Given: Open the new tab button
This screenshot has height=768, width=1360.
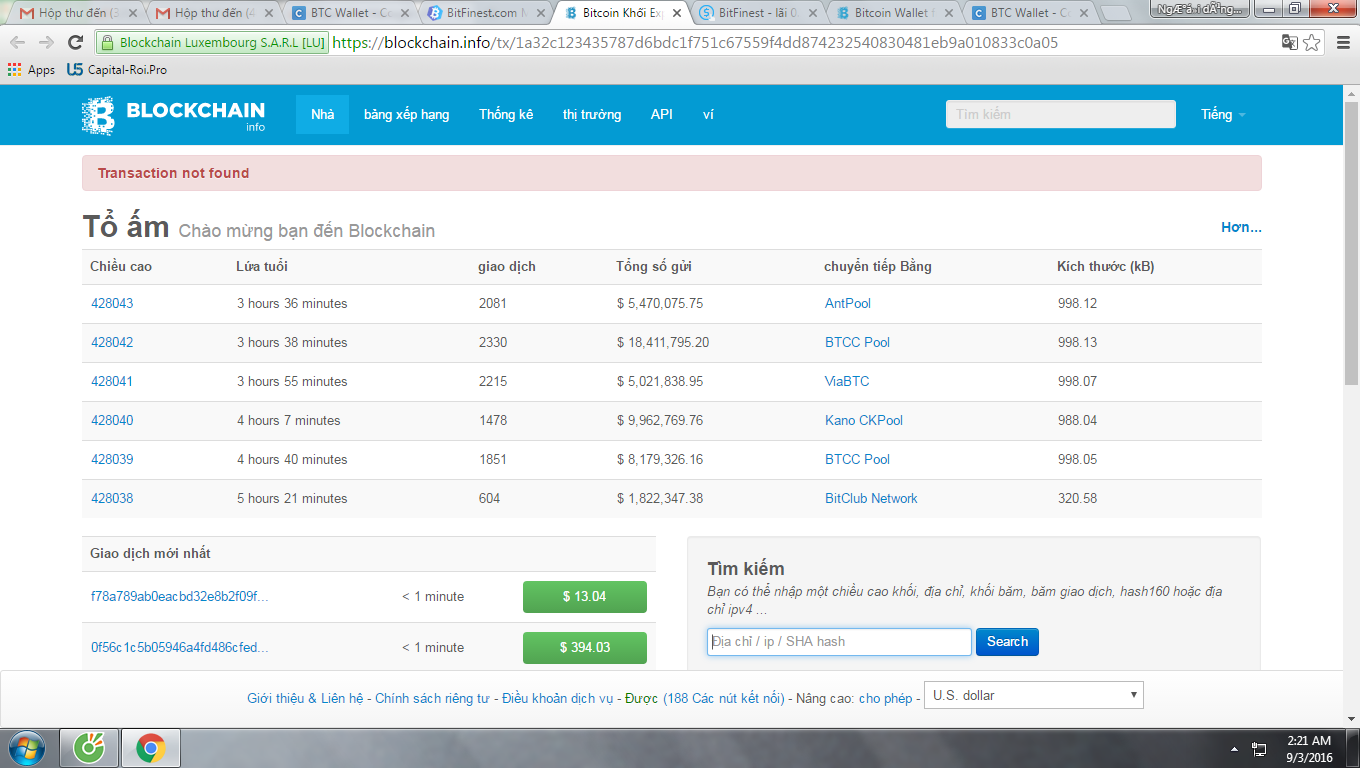Looking at the screenshot, I should pyautogui.click(x=1115, y=13).
